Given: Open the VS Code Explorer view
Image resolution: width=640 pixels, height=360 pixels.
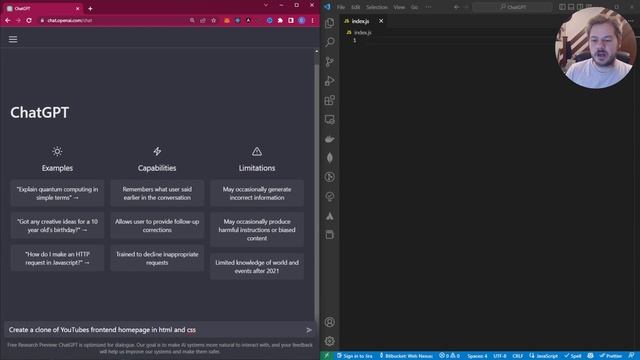Looking at the screenshot, I should 330,23.
